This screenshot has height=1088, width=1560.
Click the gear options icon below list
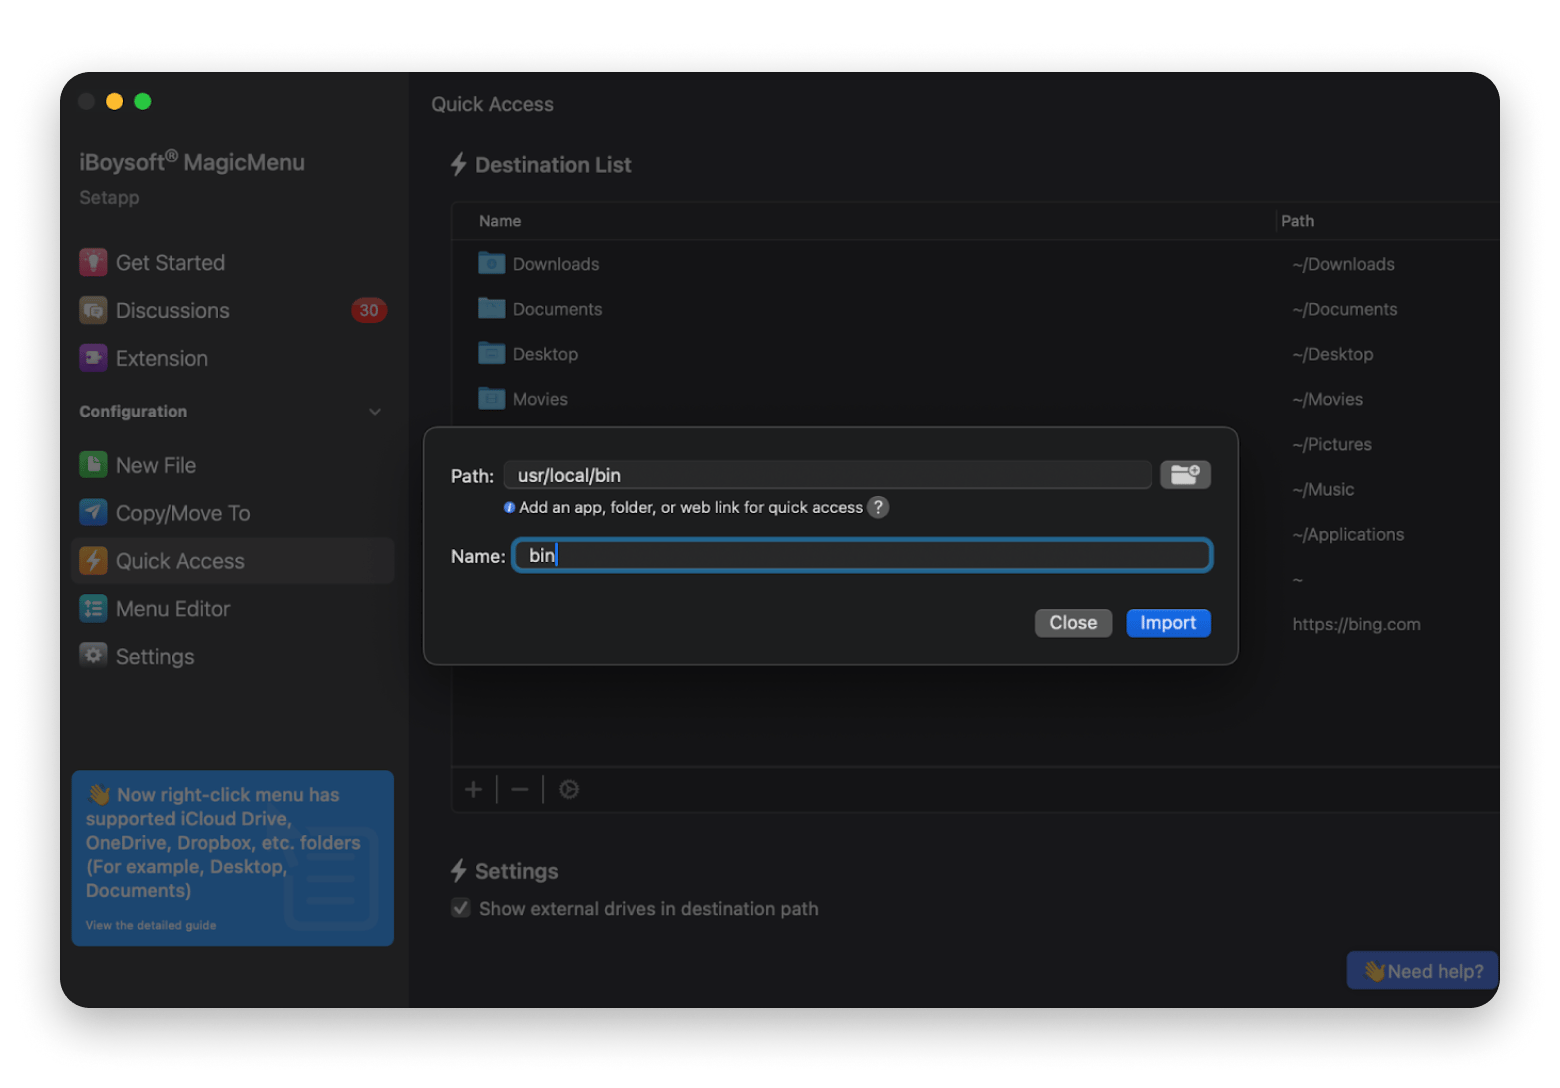point(569,790)
